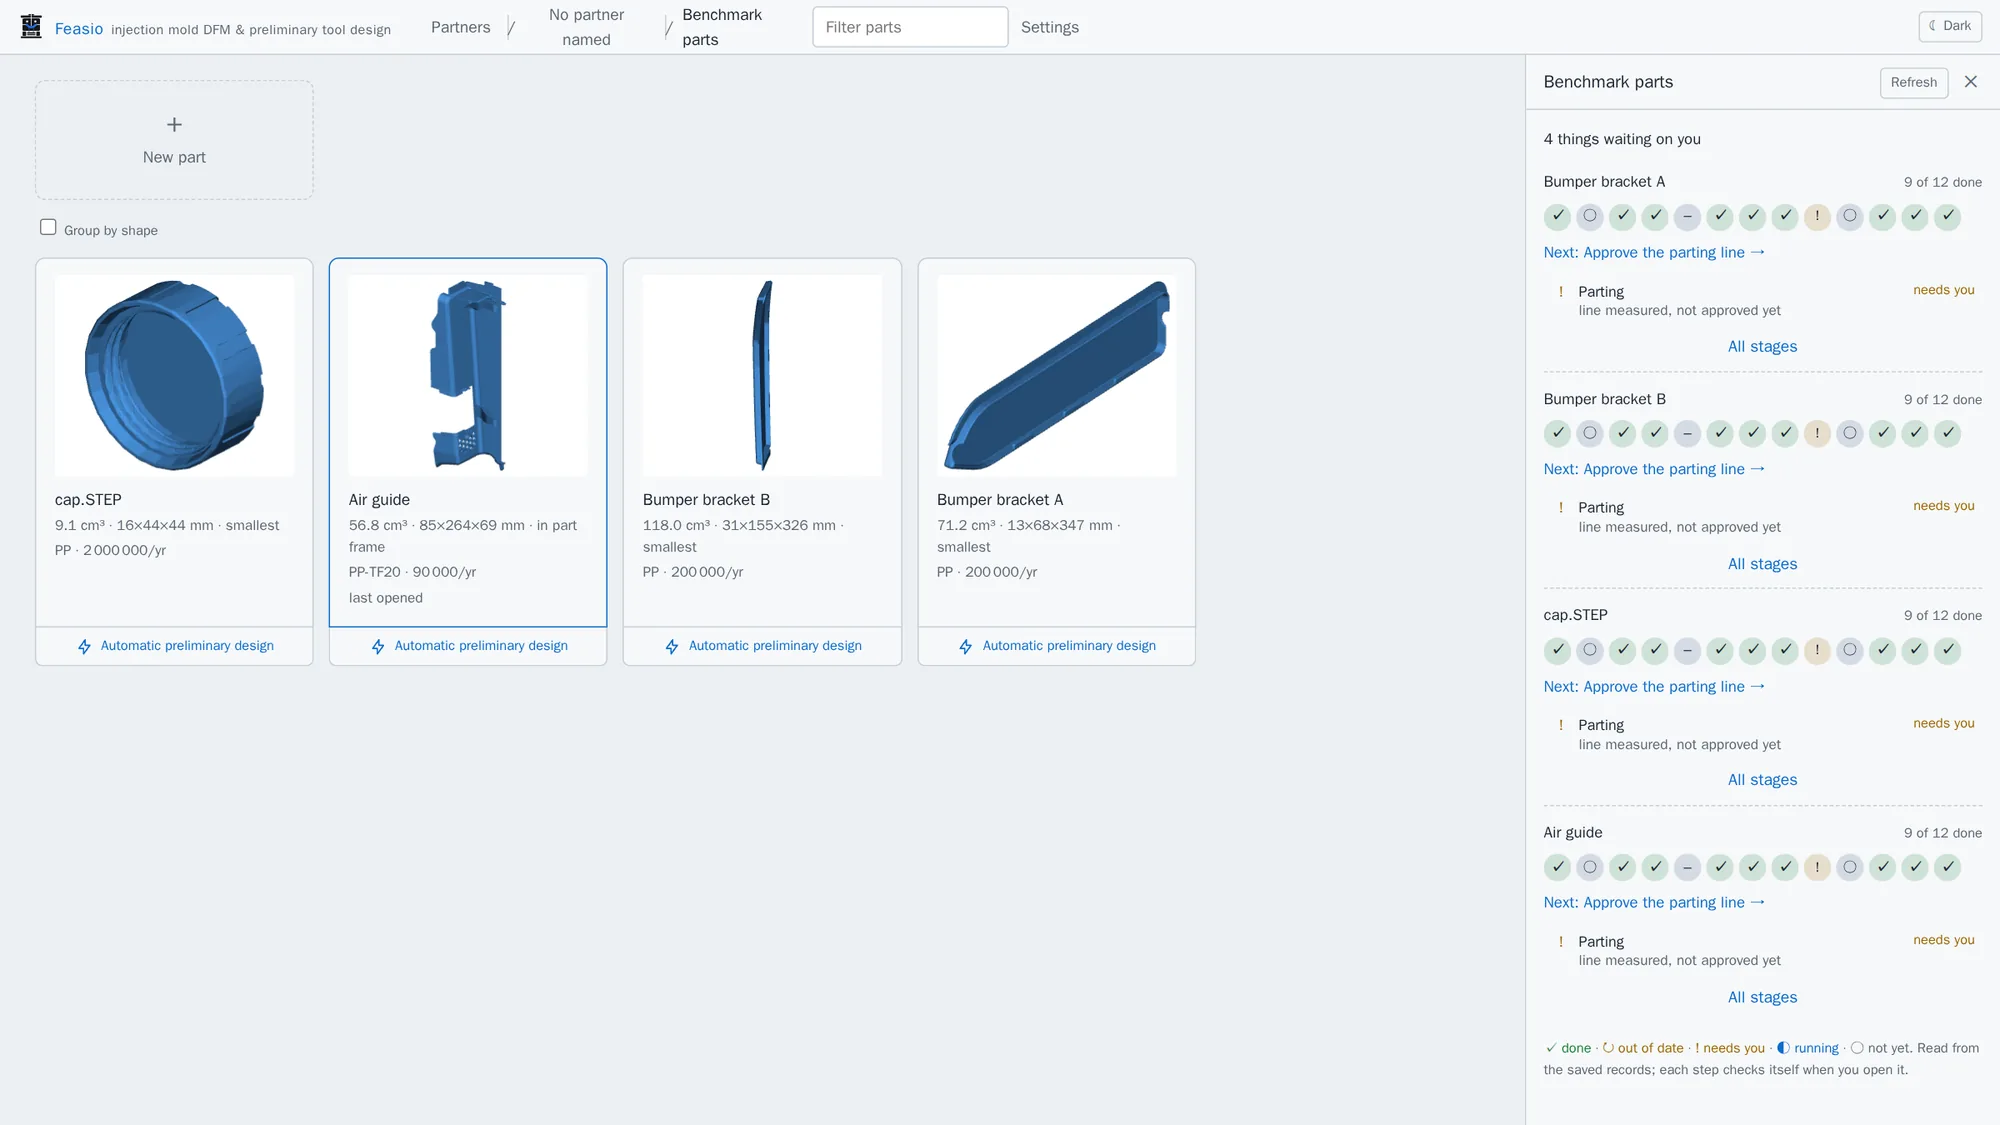The height and width of the screenshot is (1125, 2000).
Task: Switch to Dark theme
Action: pos(1950,26)
